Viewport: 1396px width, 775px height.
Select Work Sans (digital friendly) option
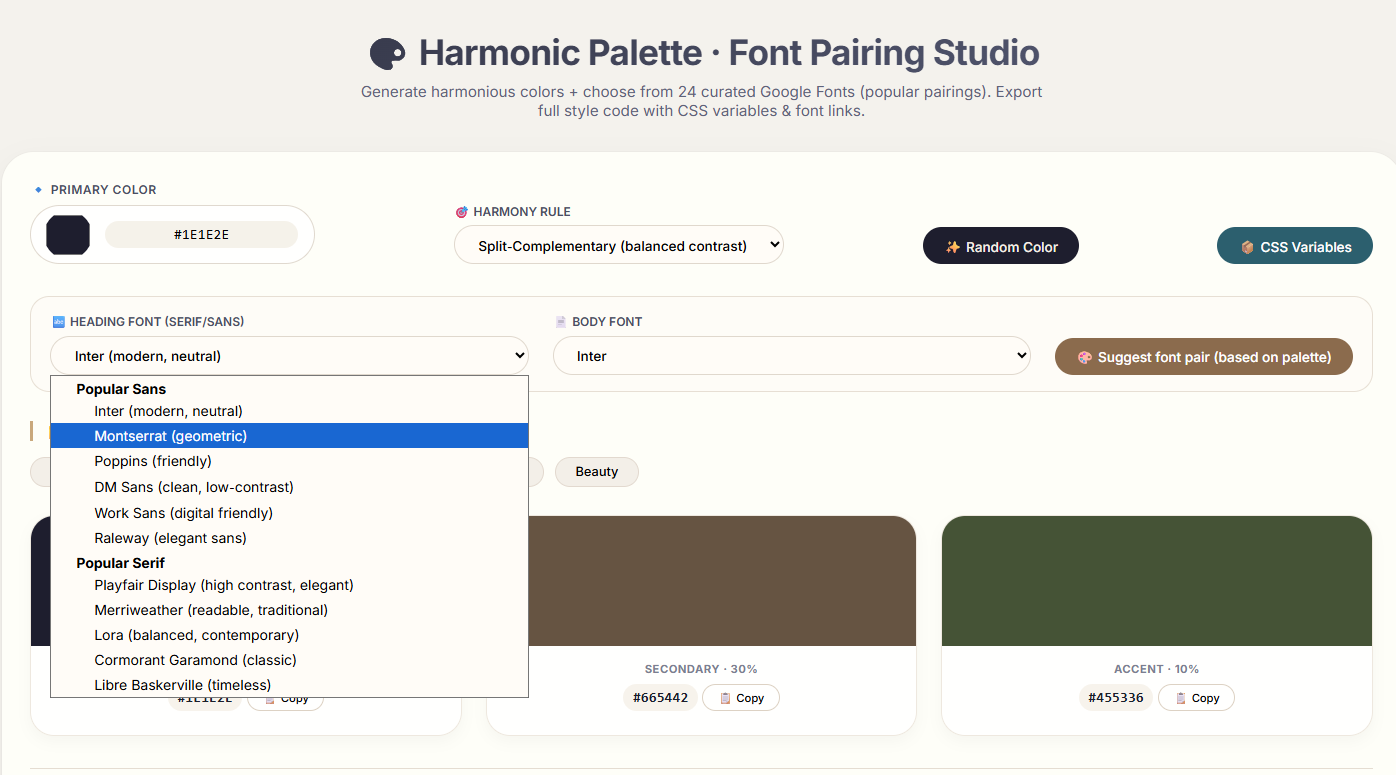pos(289,513)
